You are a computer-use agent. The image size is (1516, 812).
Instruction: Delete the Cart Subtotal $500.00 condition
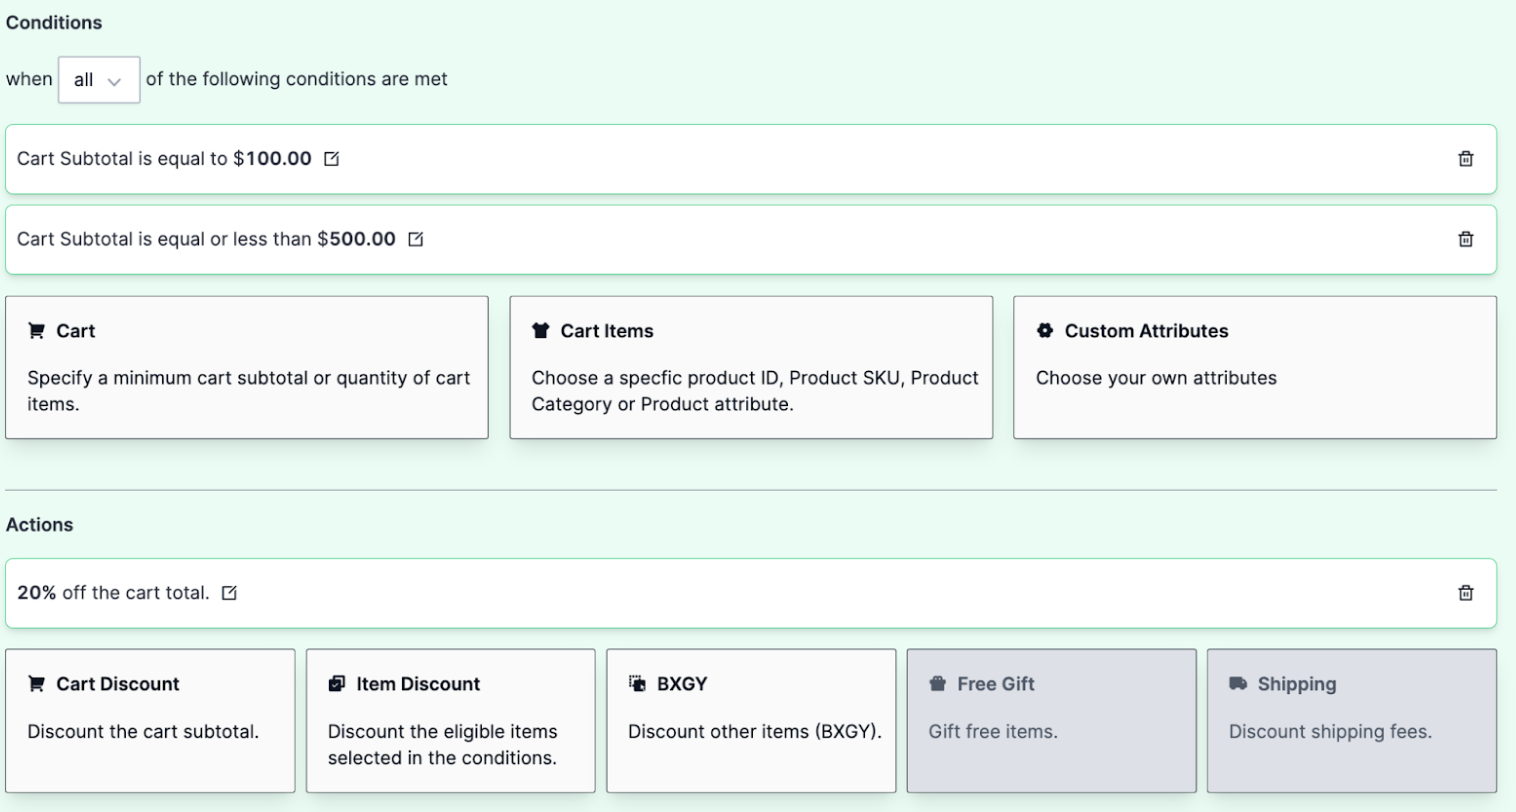[x=1465, y=239]
